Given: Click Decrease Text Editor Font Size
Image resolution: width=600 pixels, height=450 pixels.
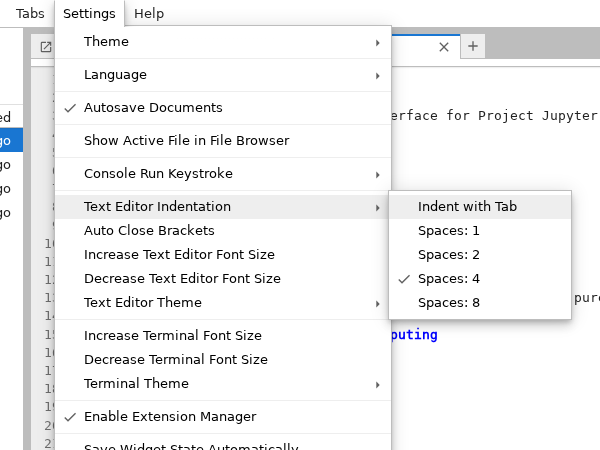Looking at the screenshot, I should (x=223, y=279).
